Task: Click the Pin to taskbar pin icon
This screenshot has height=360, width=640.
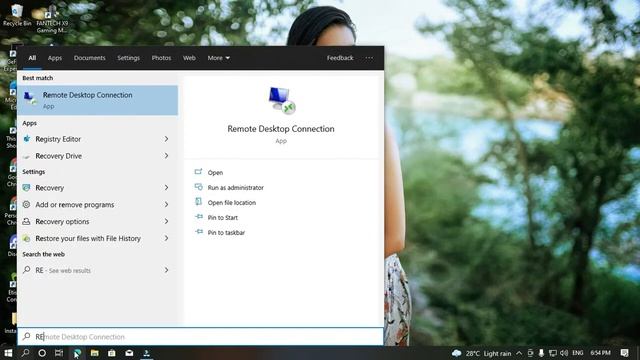Action: coord(199,232)
